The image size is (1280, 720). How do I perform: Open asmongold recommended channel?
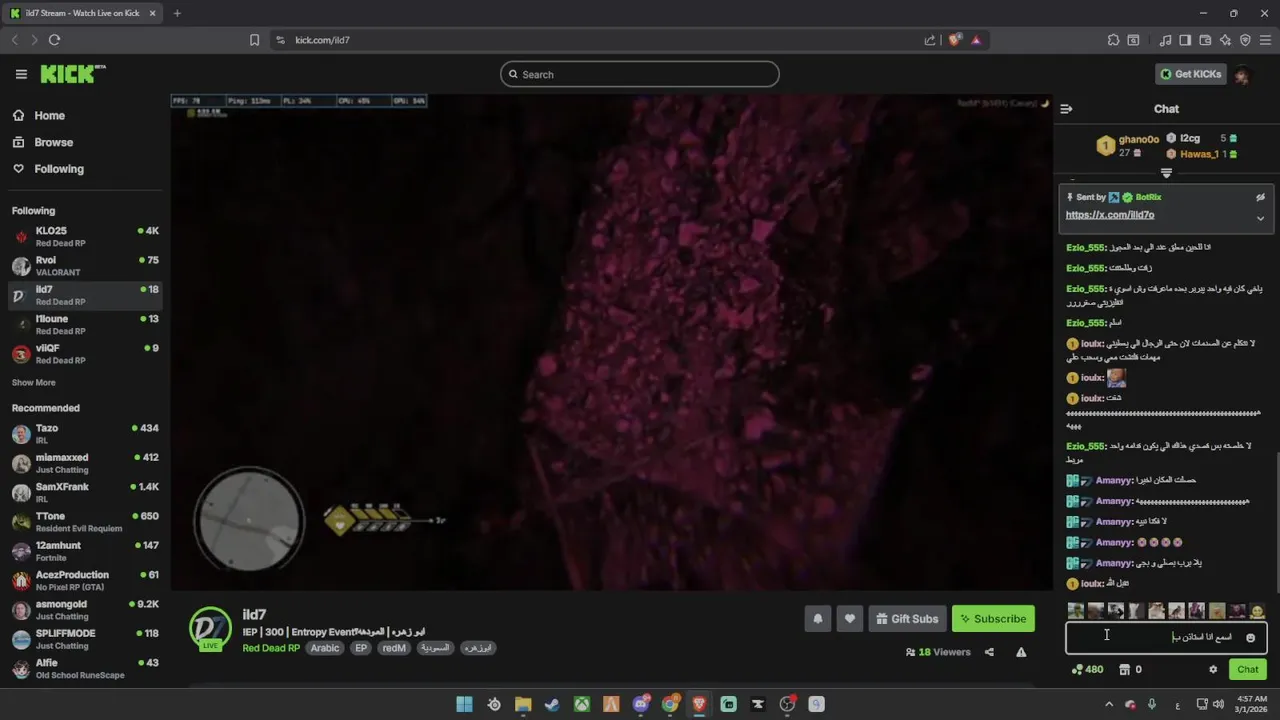(x=85, y=610)
